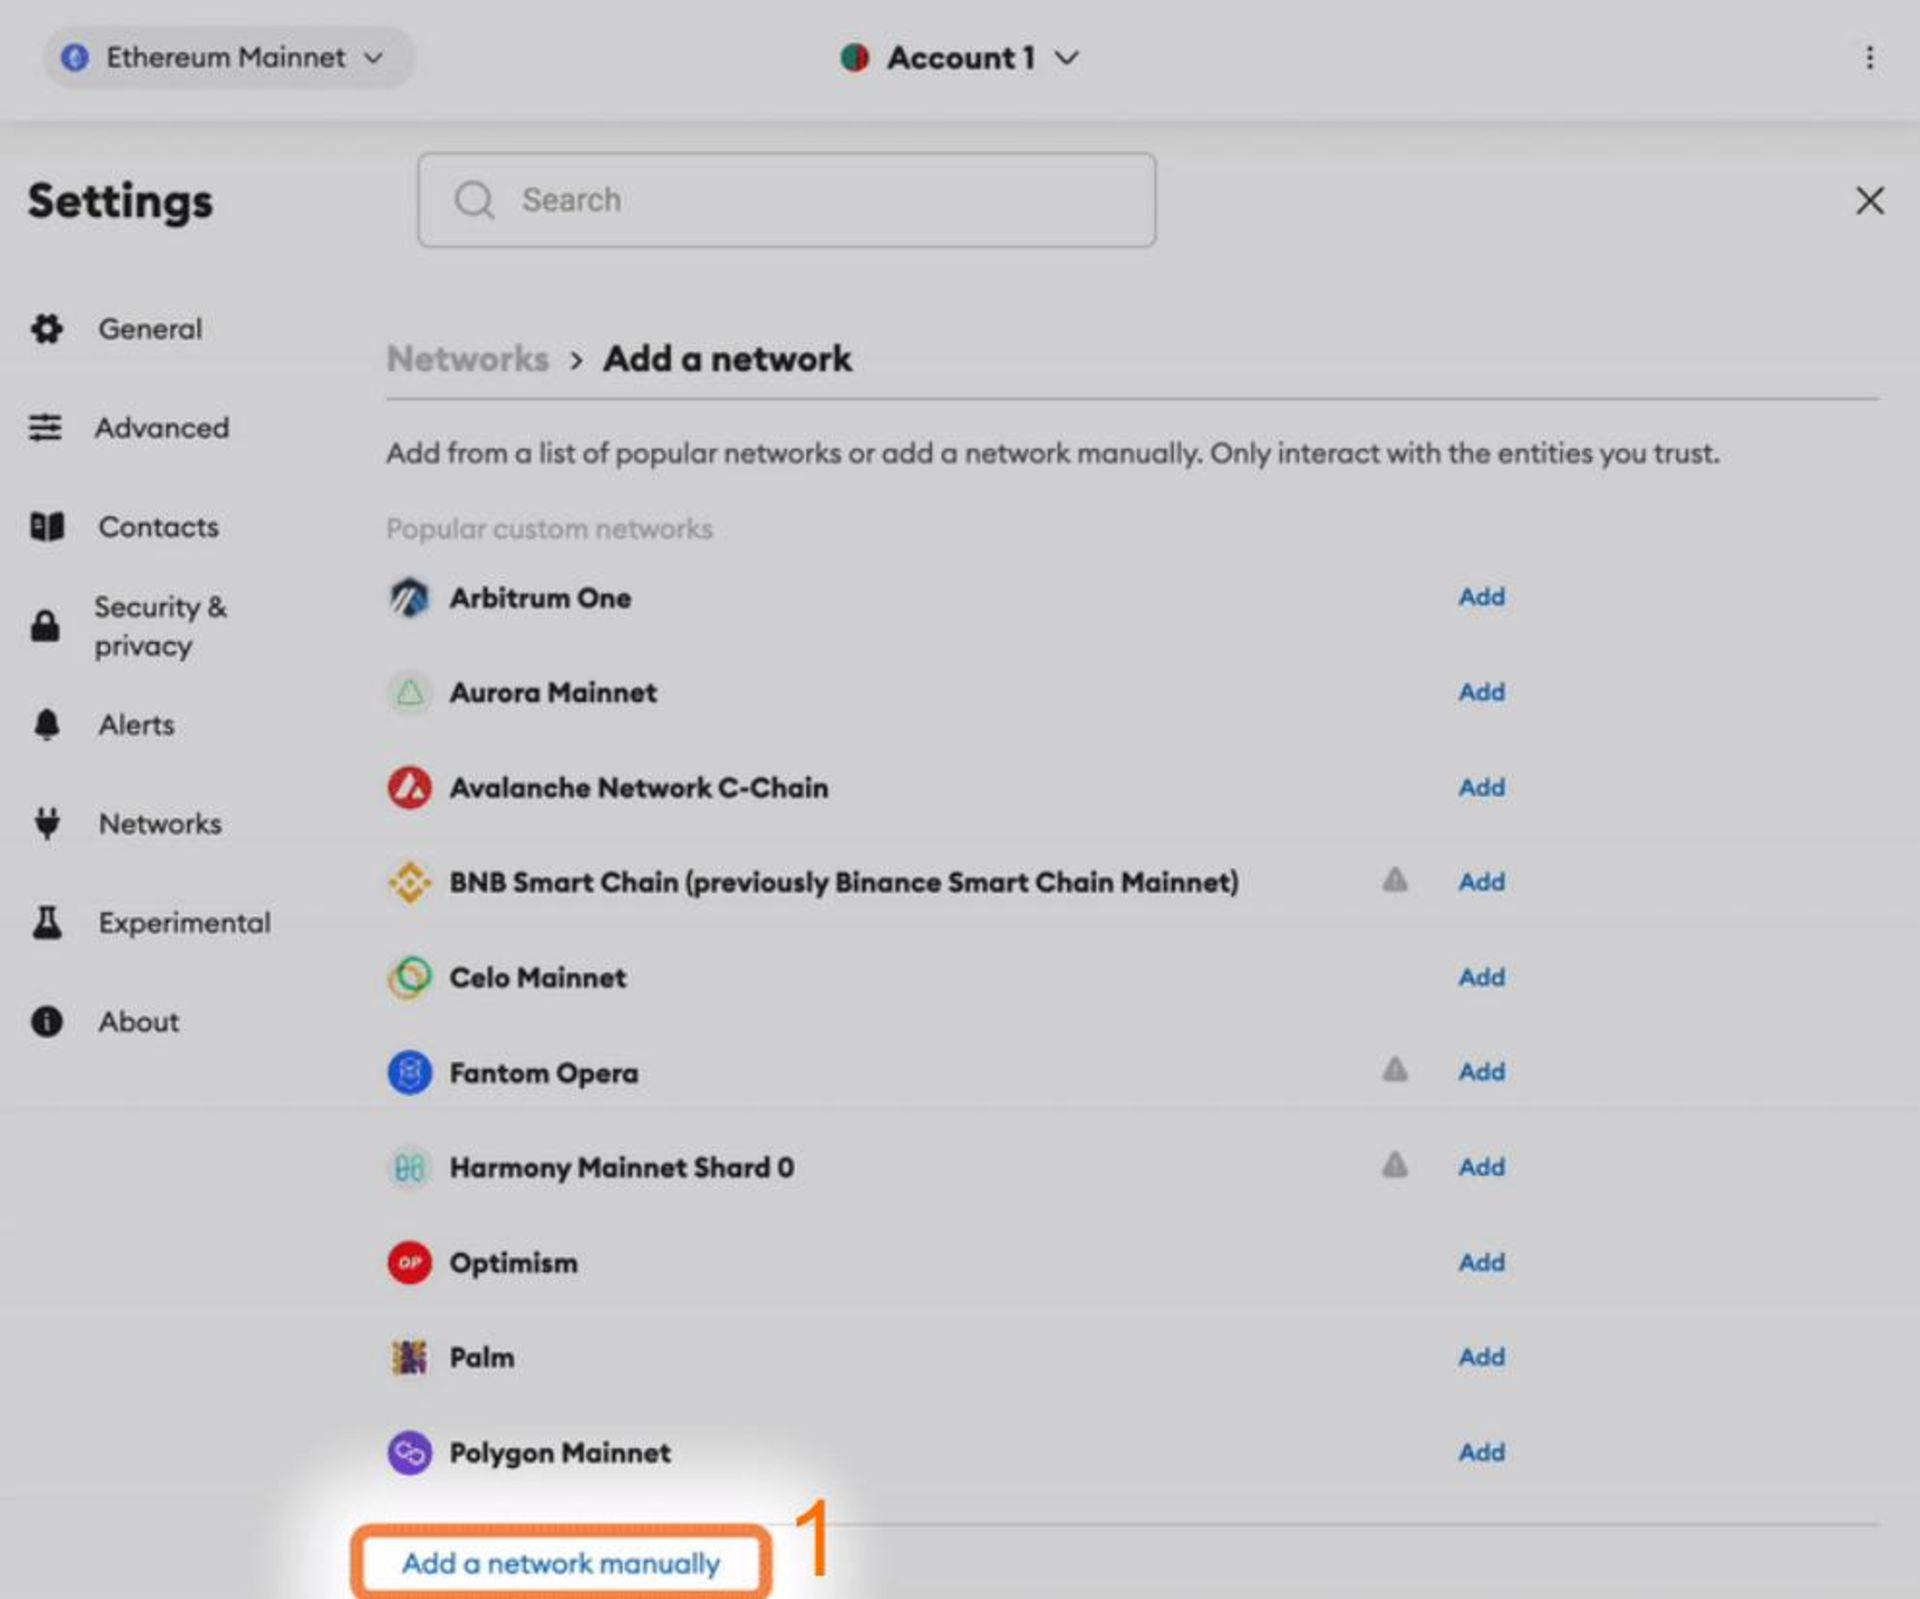Click the Avalanche logo icon

point(409,788)
